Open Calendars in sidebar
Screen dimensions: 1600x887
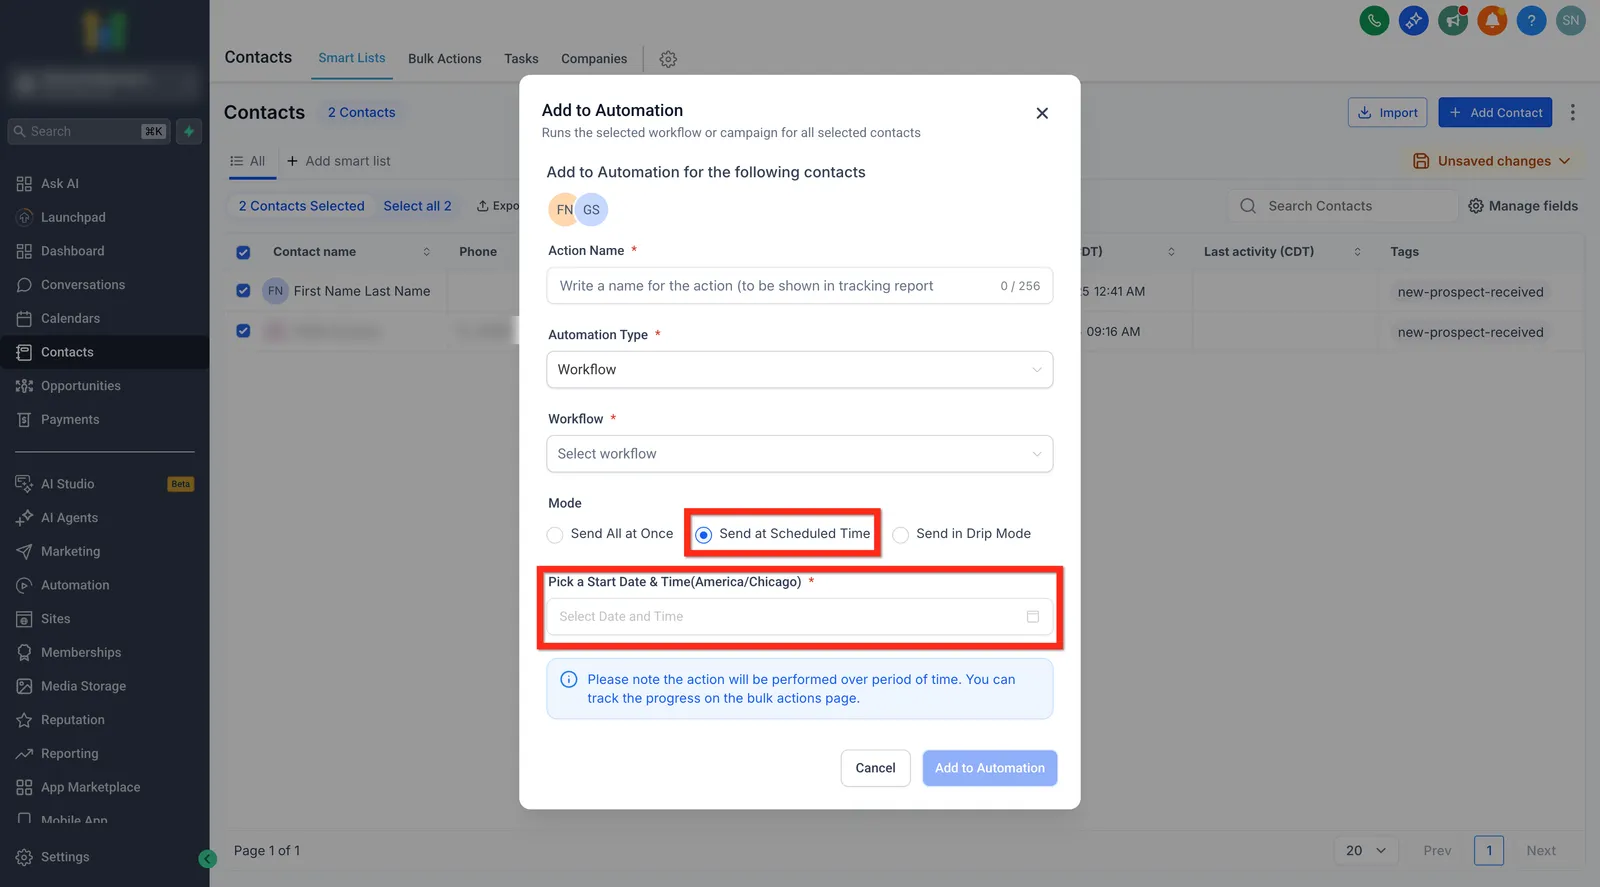pos(70,318)
